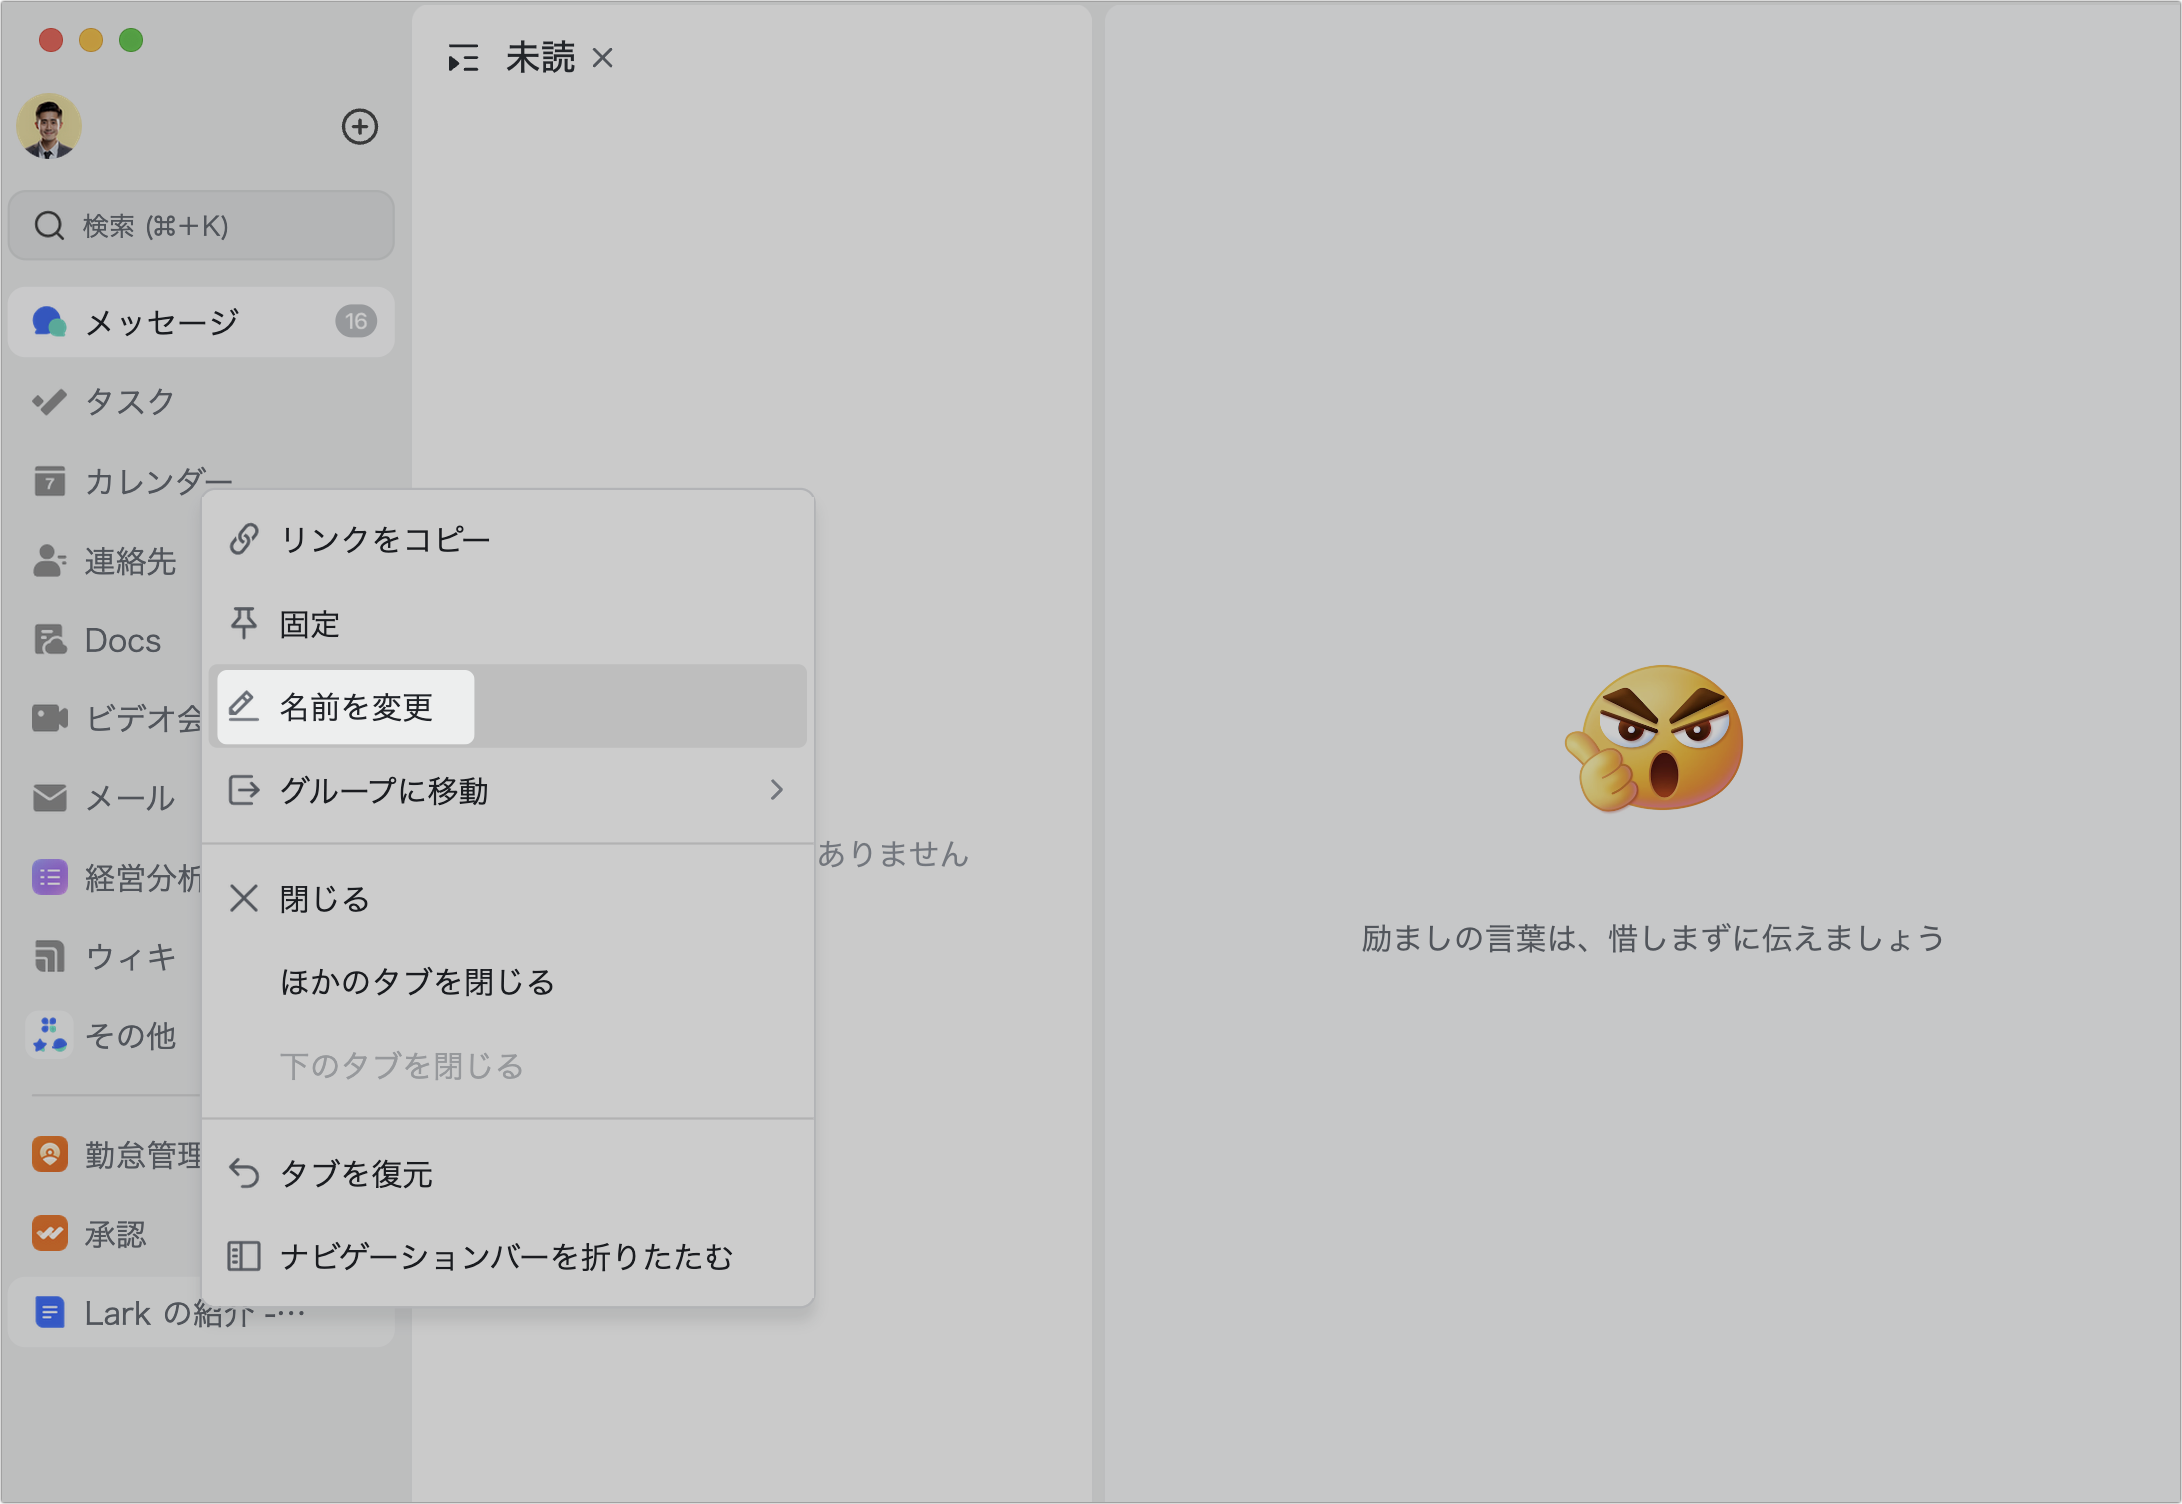
Task: Select タスク in the navigation bar
Action: point(128,401)
